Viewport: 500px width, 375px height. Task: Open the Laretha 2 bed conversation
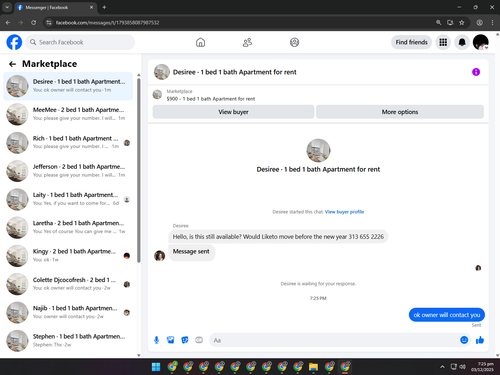pyautogui.click(x=68, y=228)
